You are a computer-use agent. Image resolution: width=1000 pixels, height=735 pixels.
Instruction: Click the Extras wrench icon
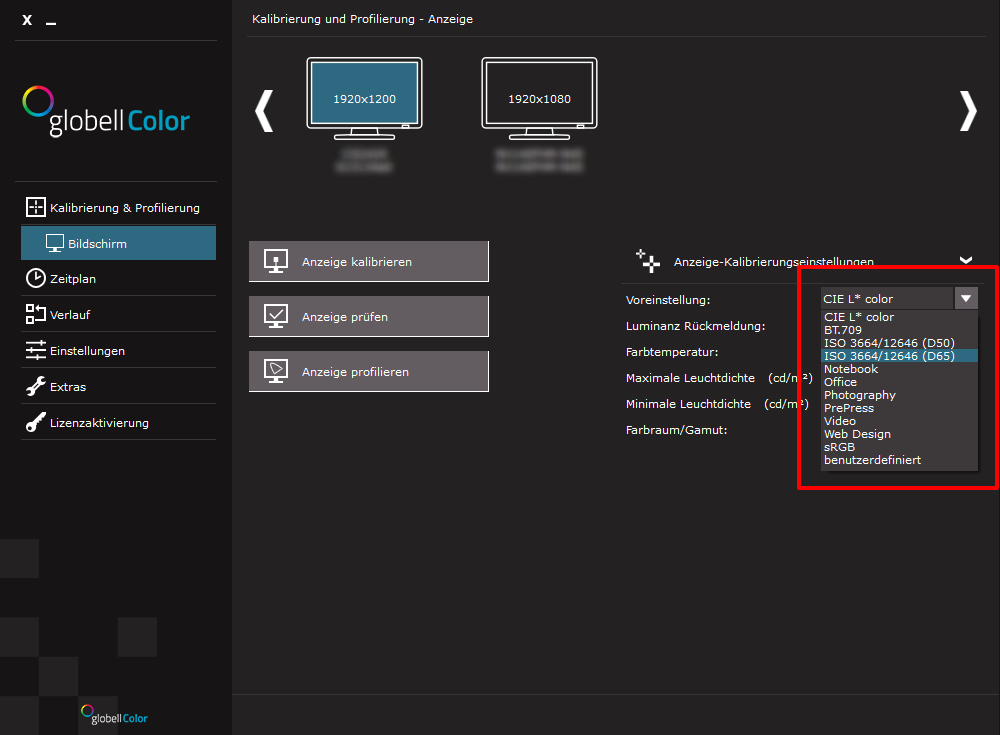click(35, 386)
